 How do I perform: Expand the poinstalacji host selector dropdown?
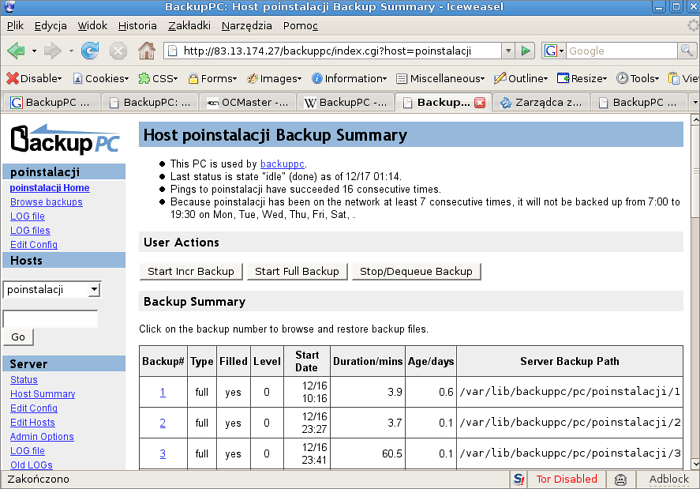click(94, 289)
